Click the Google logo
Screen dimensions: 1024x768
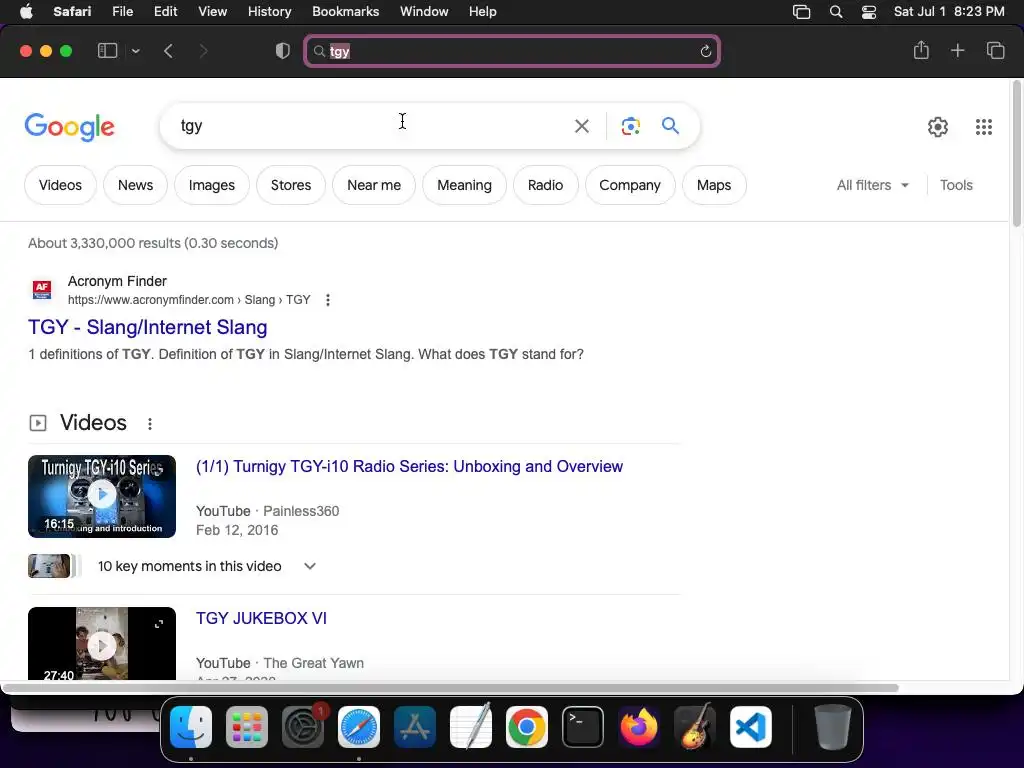click(x=69, y=127)
